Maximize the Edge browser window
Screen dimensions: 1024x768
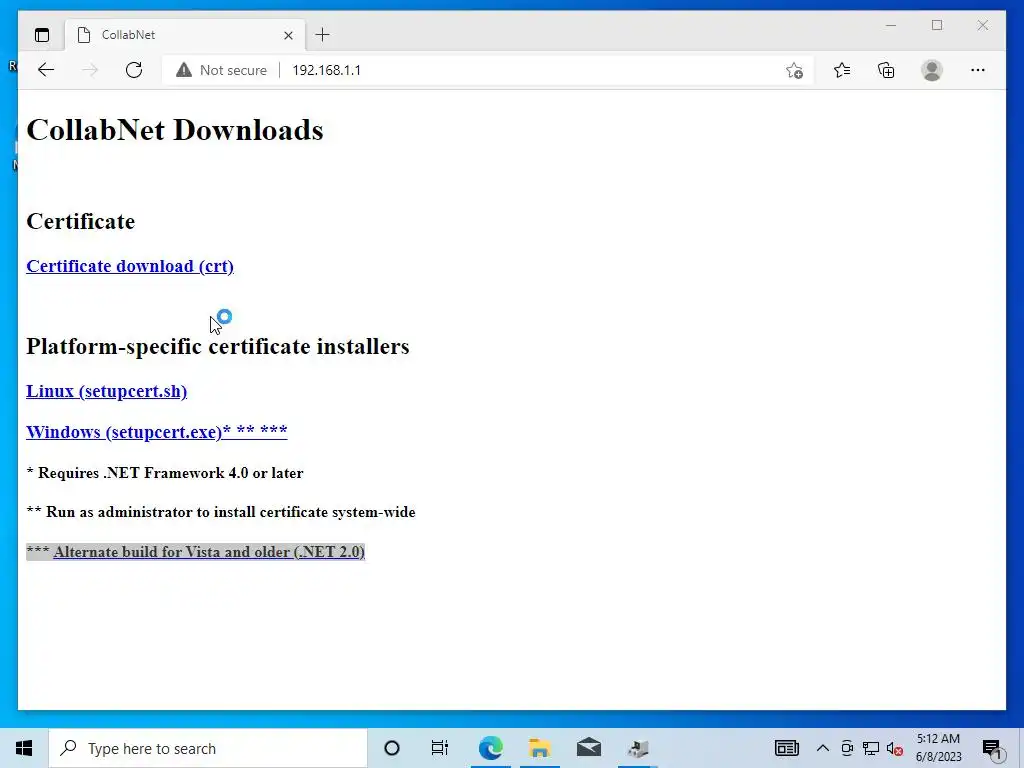pos(937,25)
